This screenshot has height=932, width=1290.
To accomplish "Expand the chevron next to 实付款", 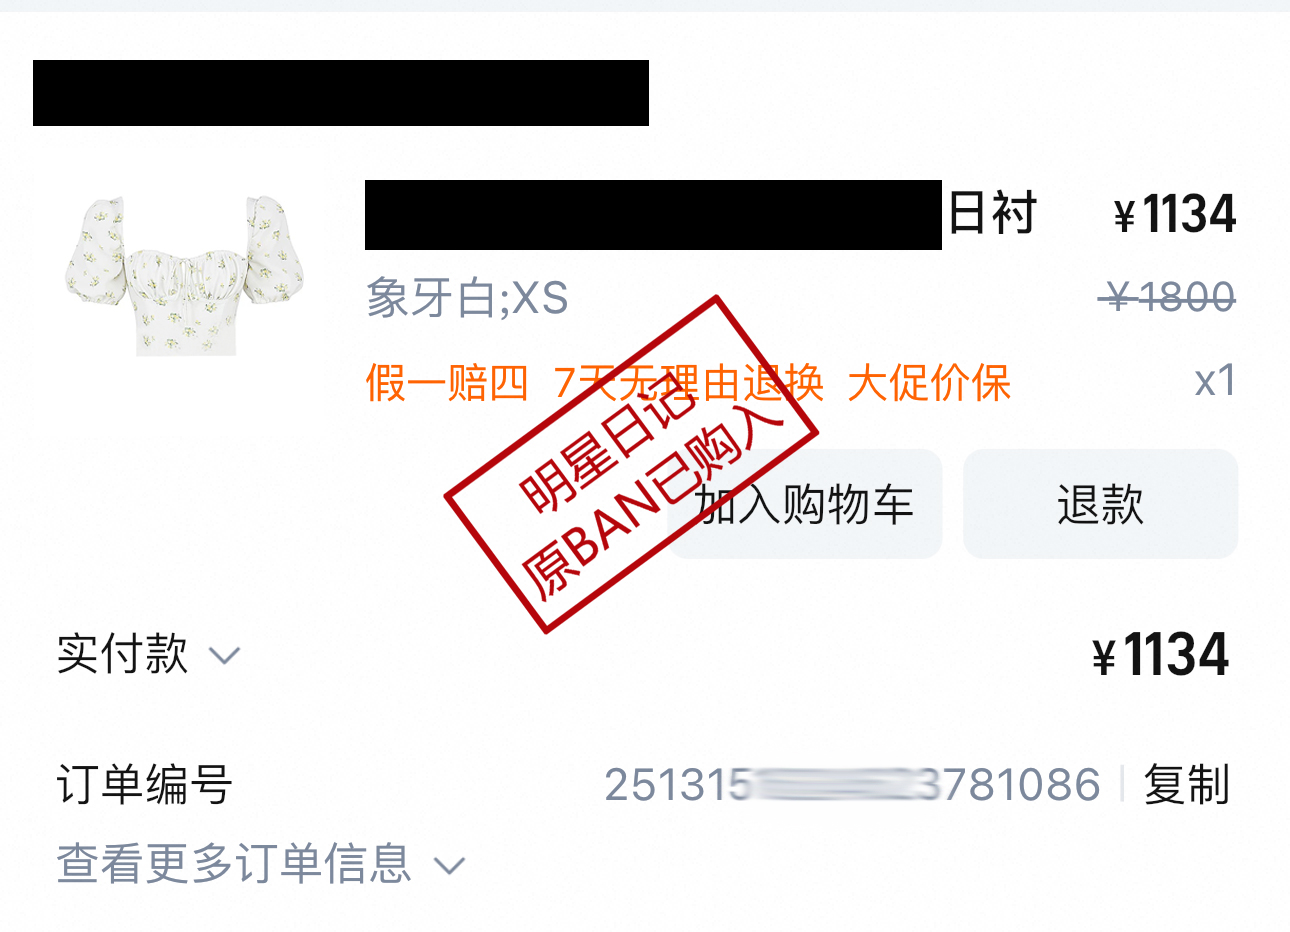I will (224, 656).
